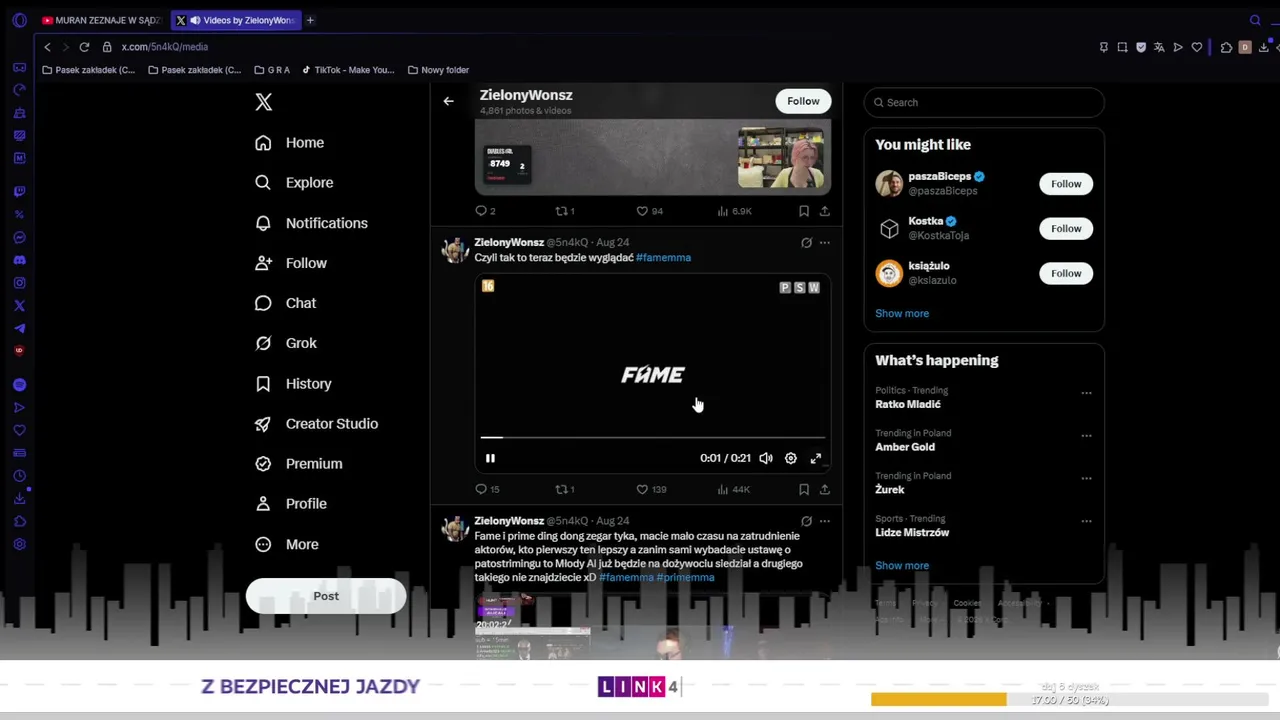Share the post with 94 likes
The width and height of the screenshot is (1280, 720).
pyautogui.click(x=824, y=211)
